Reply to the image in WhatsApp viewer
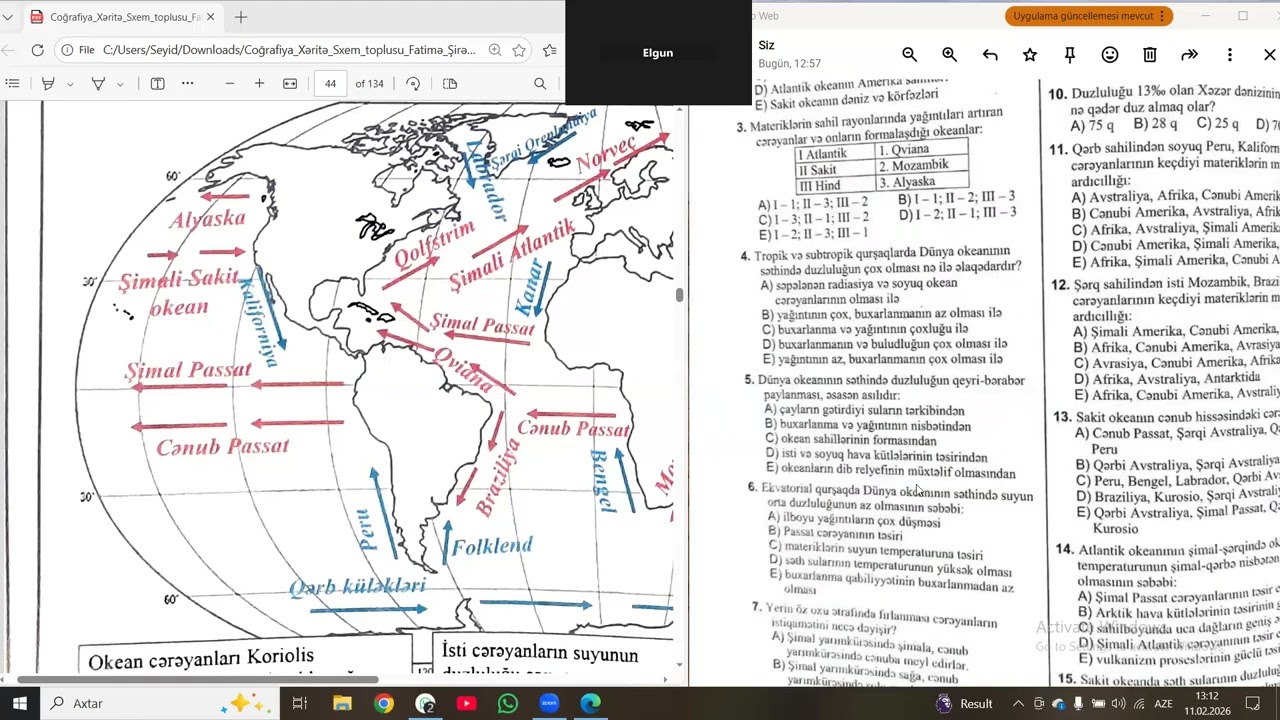The height and width of the screenshot is (720, 1280). 990,55
